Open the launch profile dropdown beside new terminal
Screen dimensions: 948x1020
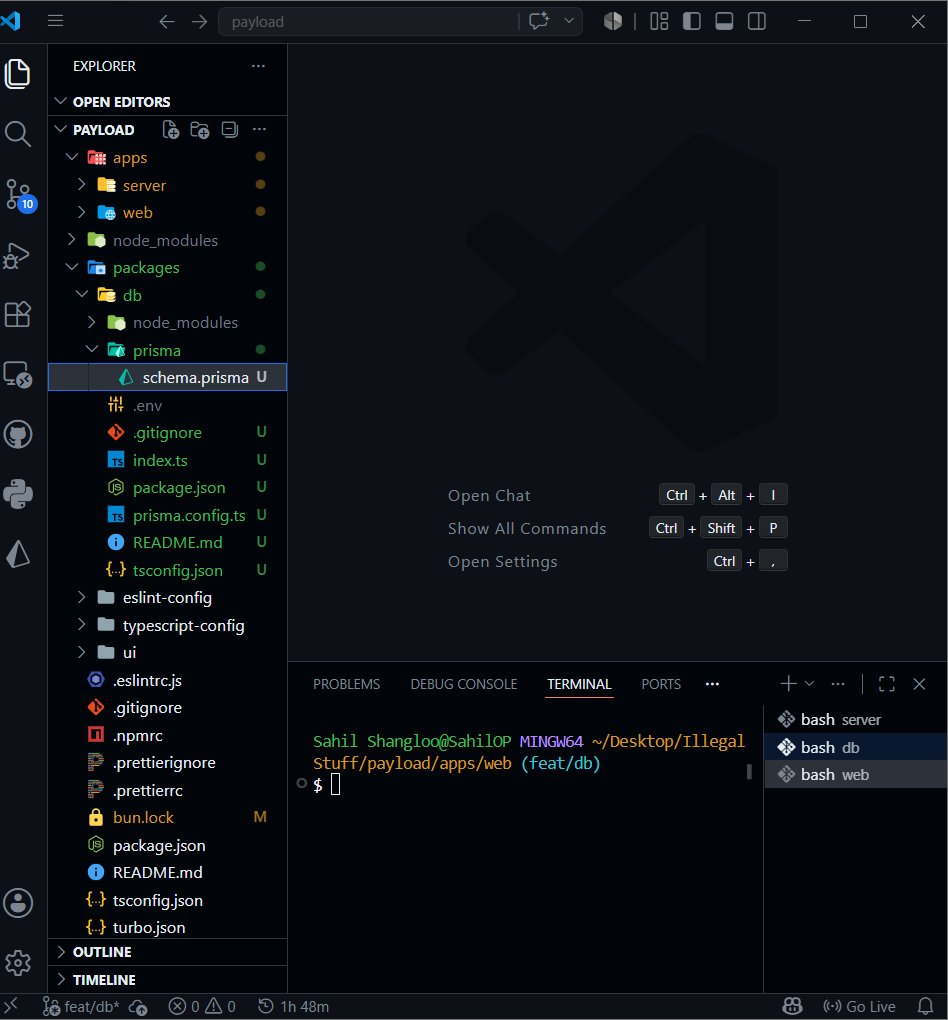[809, 684]
